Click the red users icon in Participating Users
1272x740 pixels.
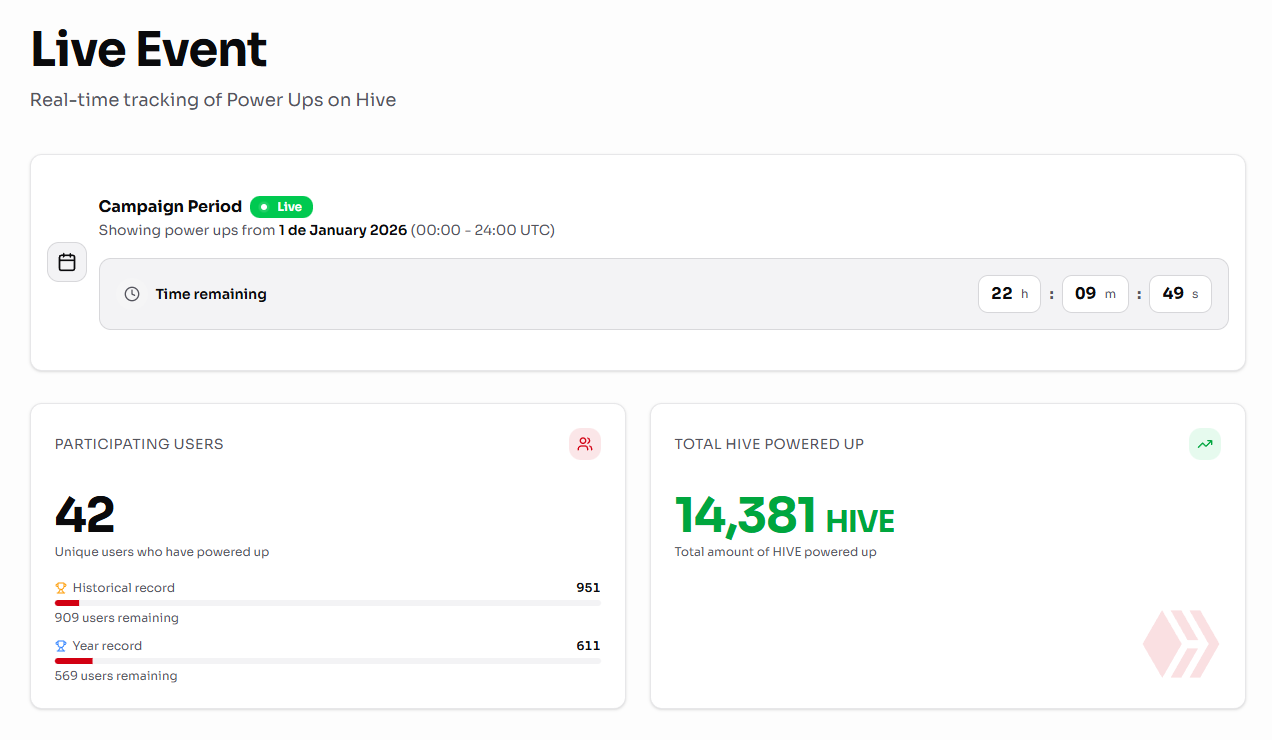tap(585, 444)
